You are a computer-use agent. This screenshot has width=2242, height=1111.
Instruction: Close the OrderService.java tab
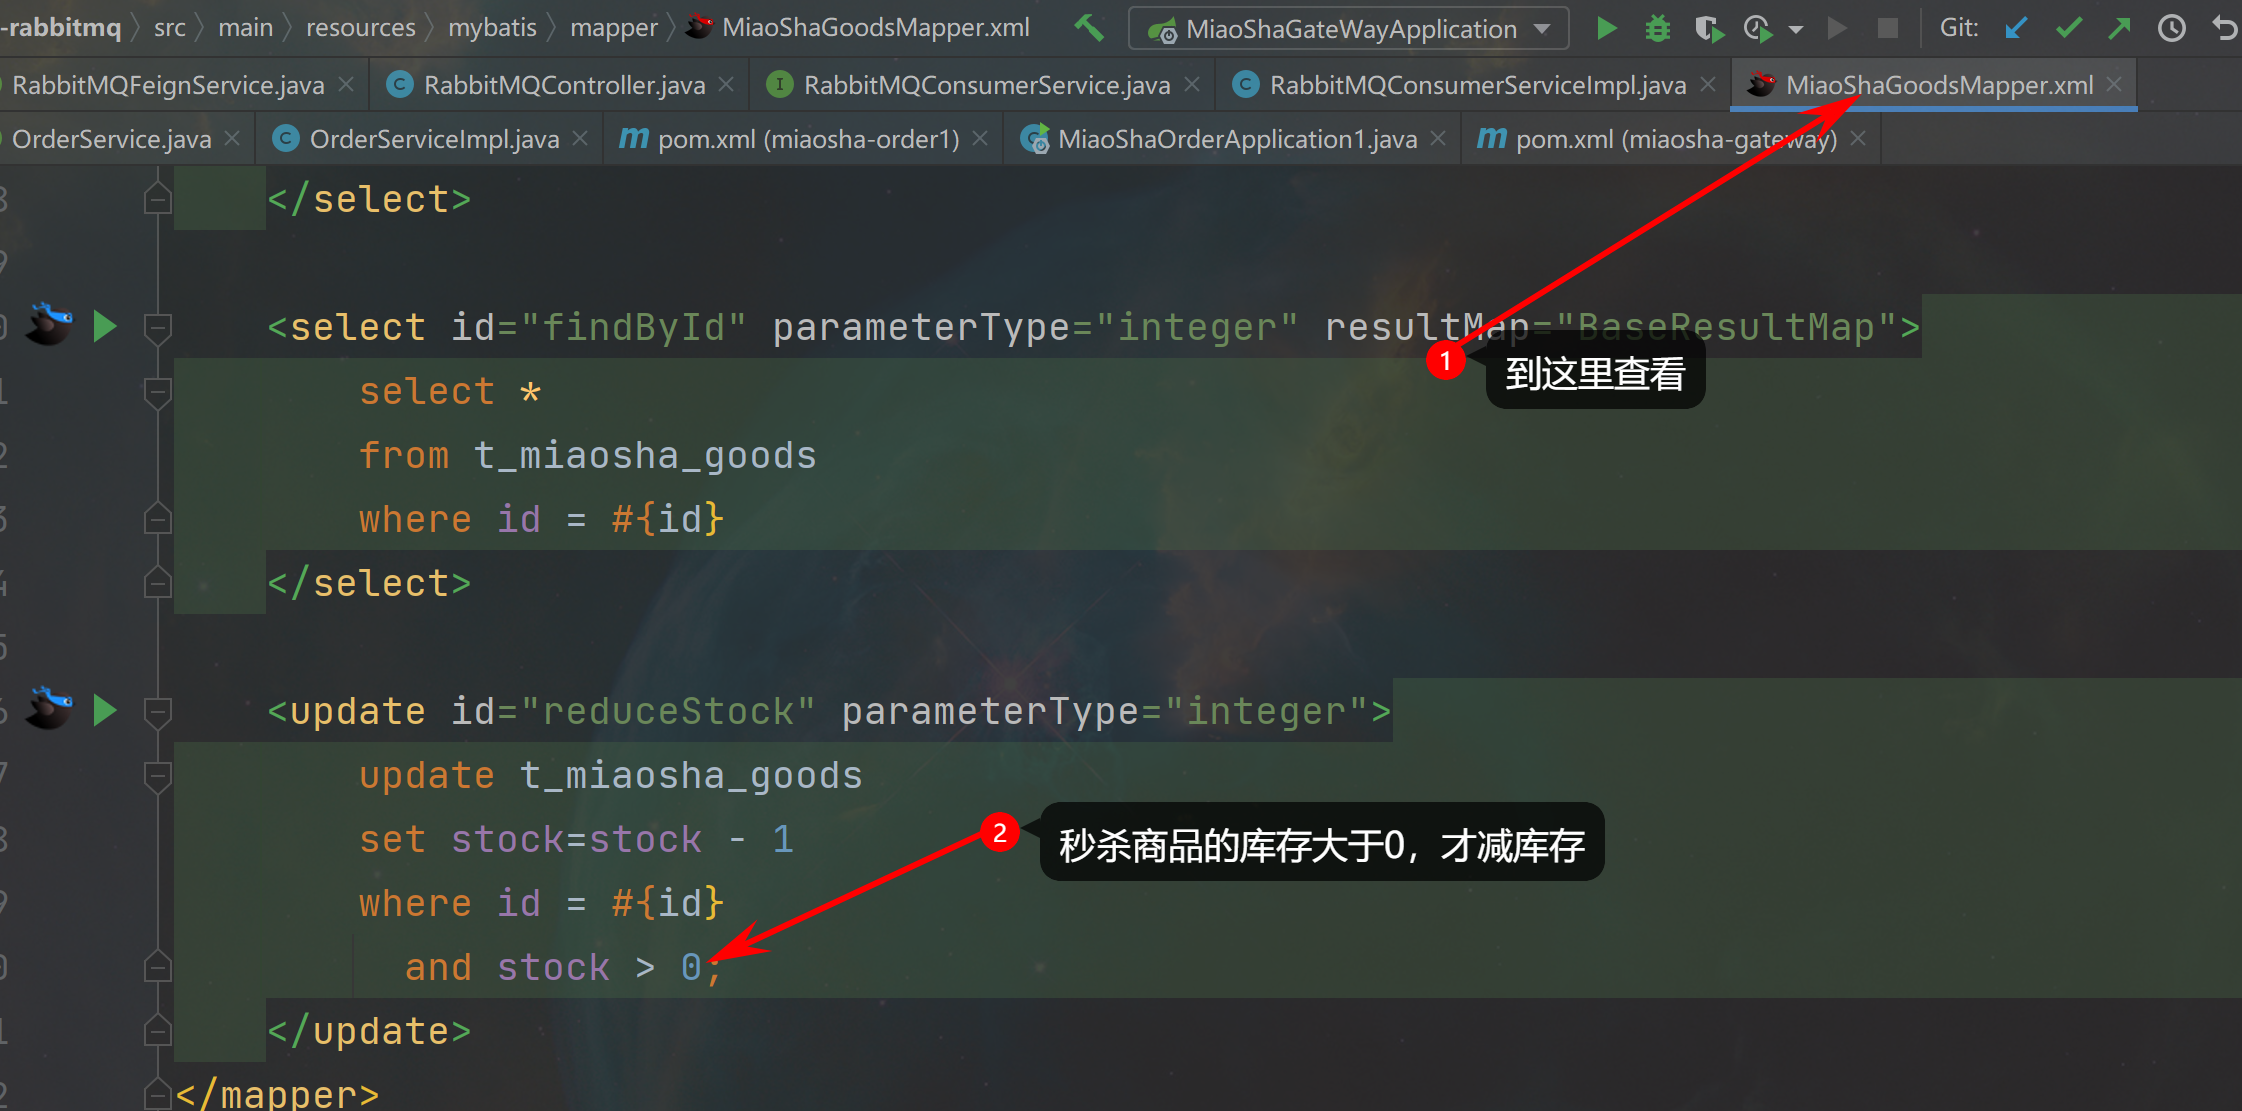tap(231, 138)
